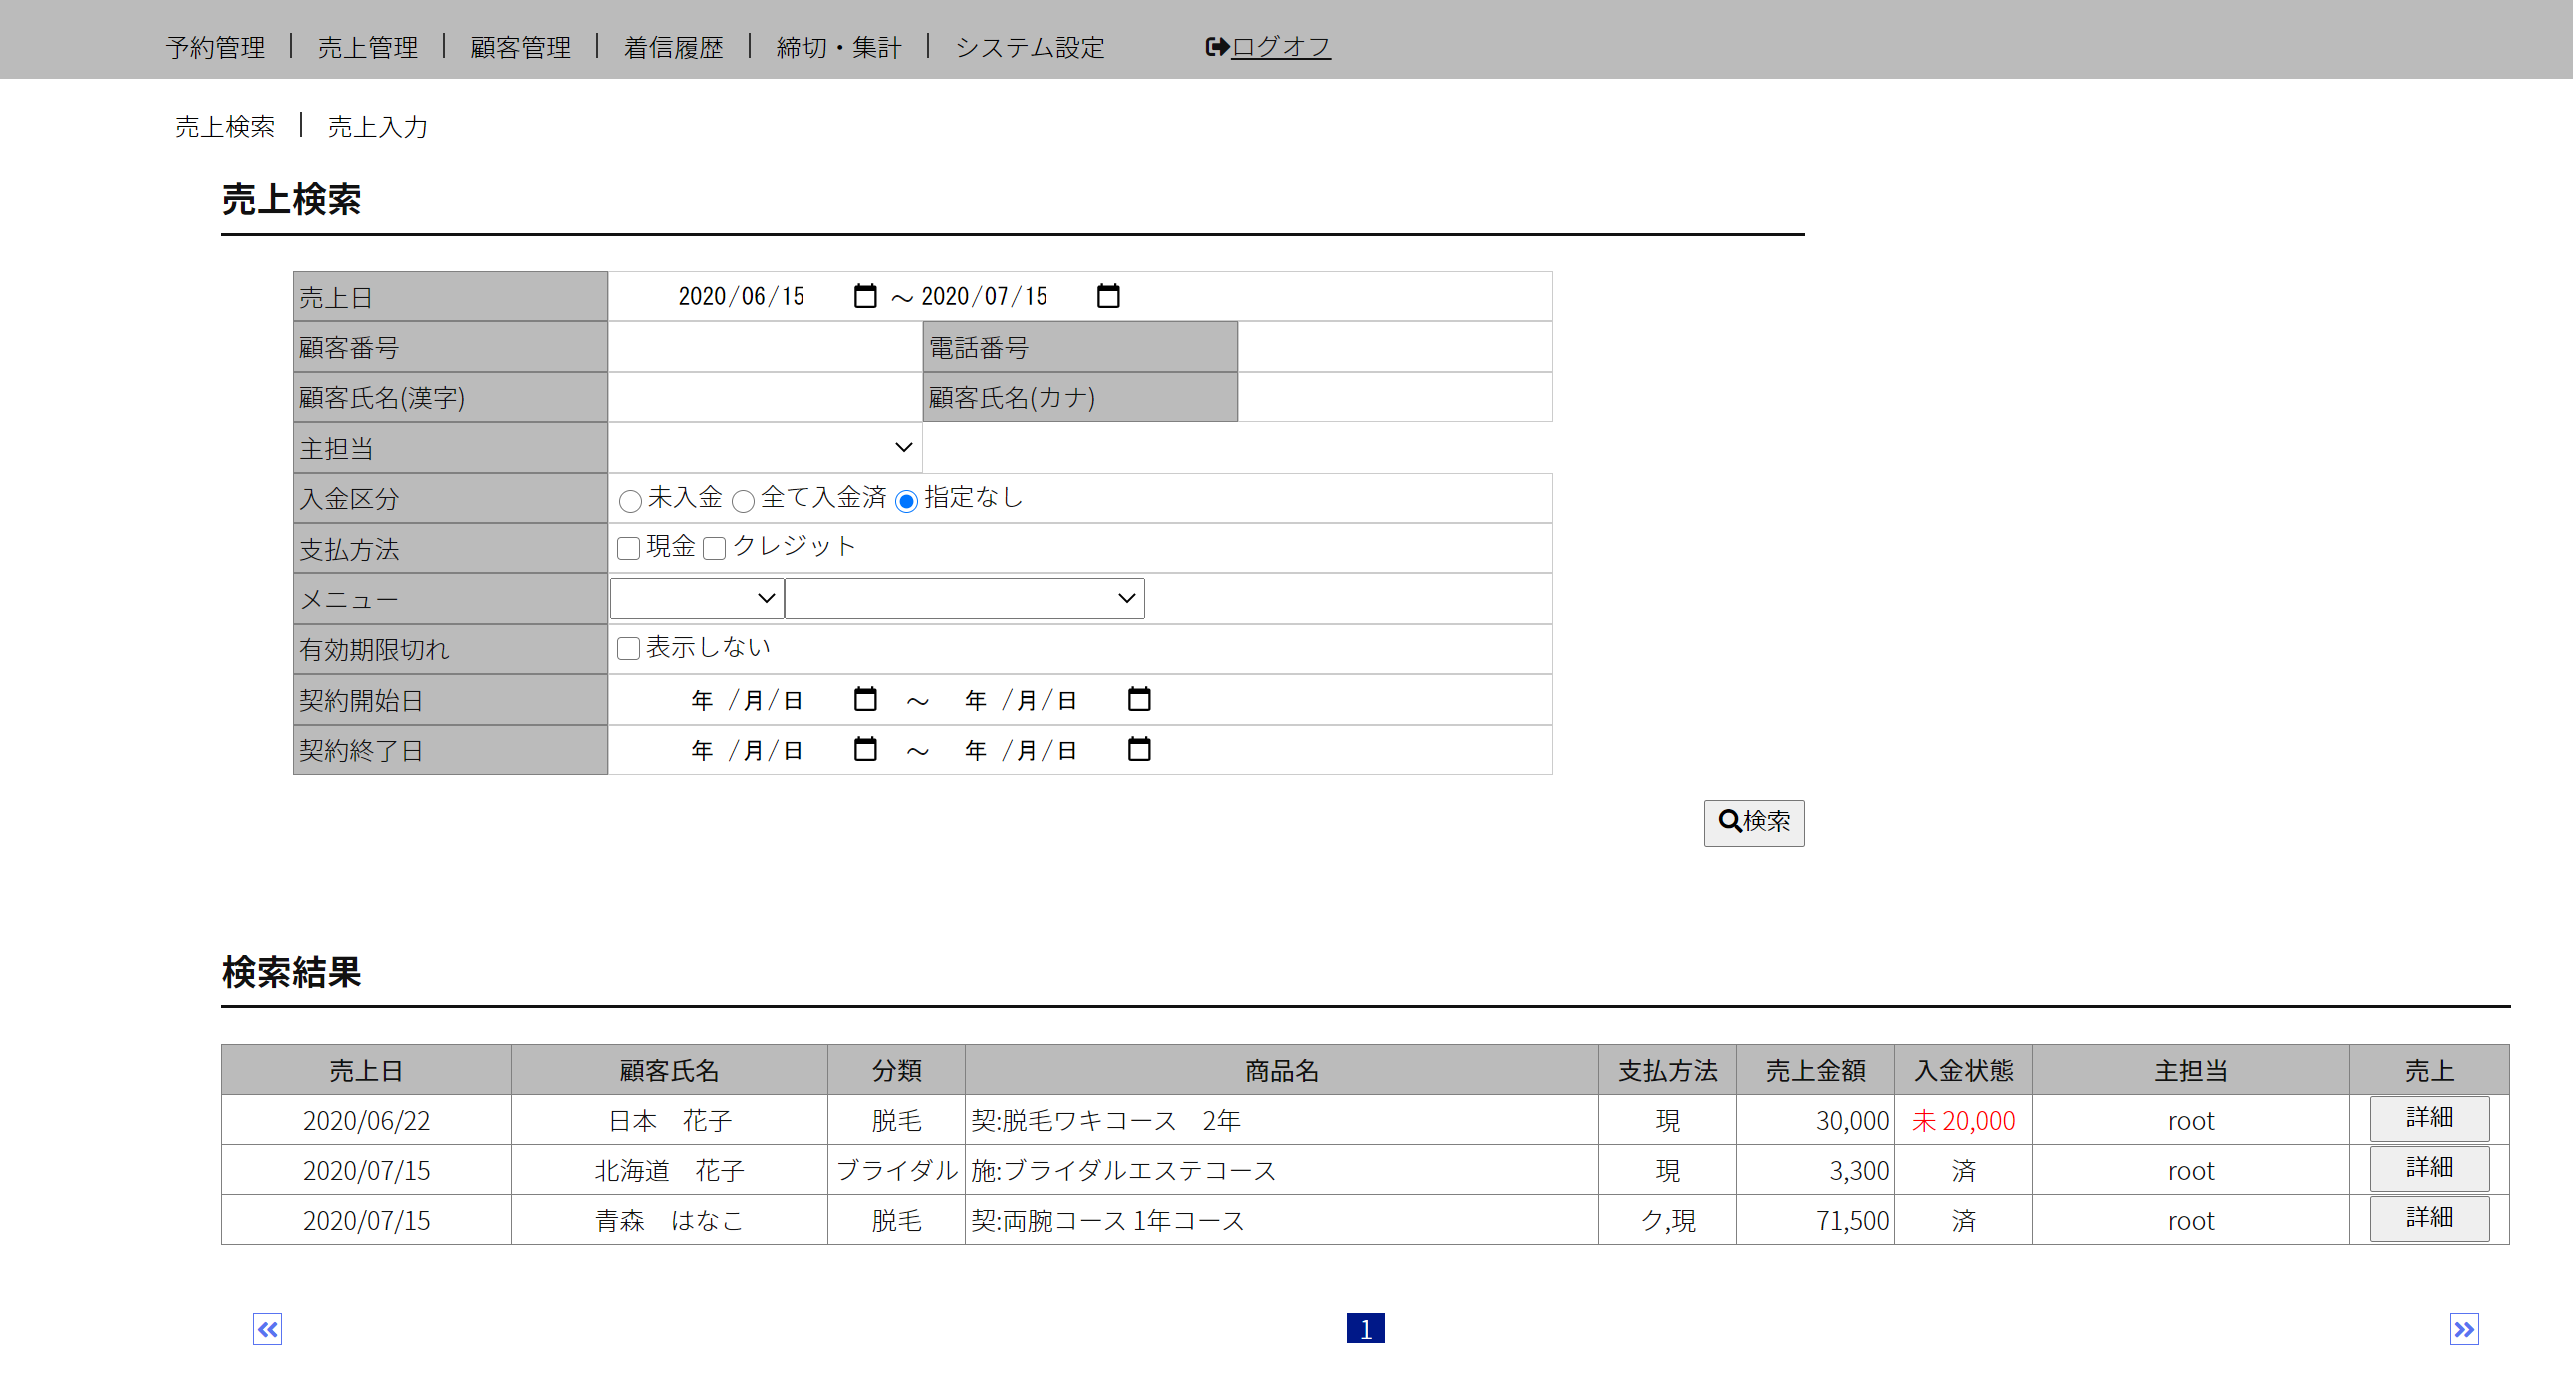The image size is (2573, 1379).
Task: Click customer name 日本 花子
Action: (670, 1120)
